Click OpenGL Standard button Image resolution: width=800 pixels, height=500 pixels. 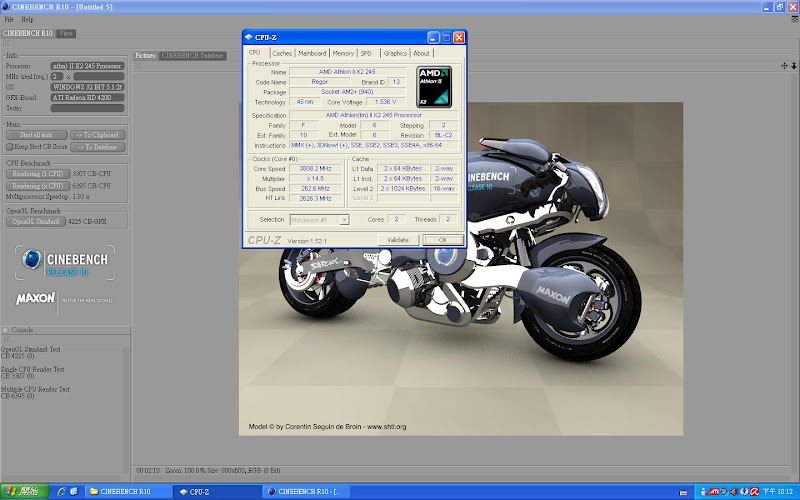pyautogui.click(x=36, y=221)
